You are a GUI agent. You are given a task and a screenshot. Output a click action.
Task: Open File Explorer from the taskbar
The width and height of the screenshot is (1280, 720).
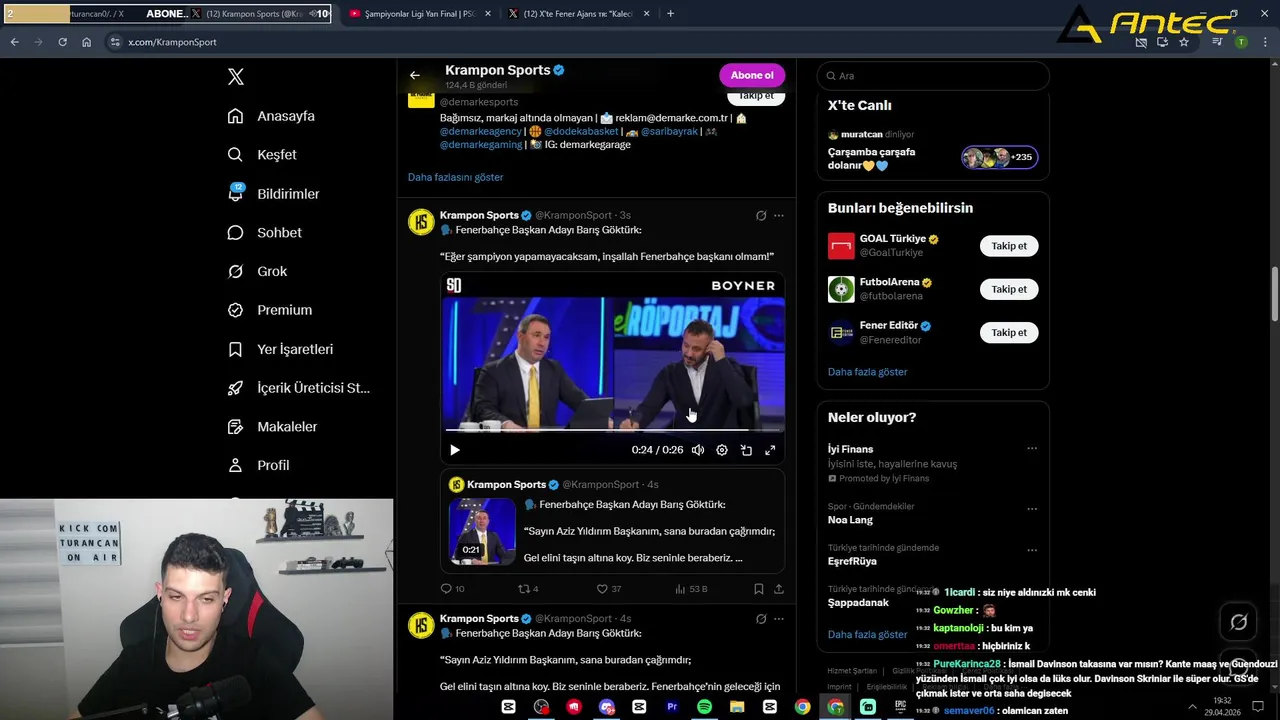coord(737,706)
